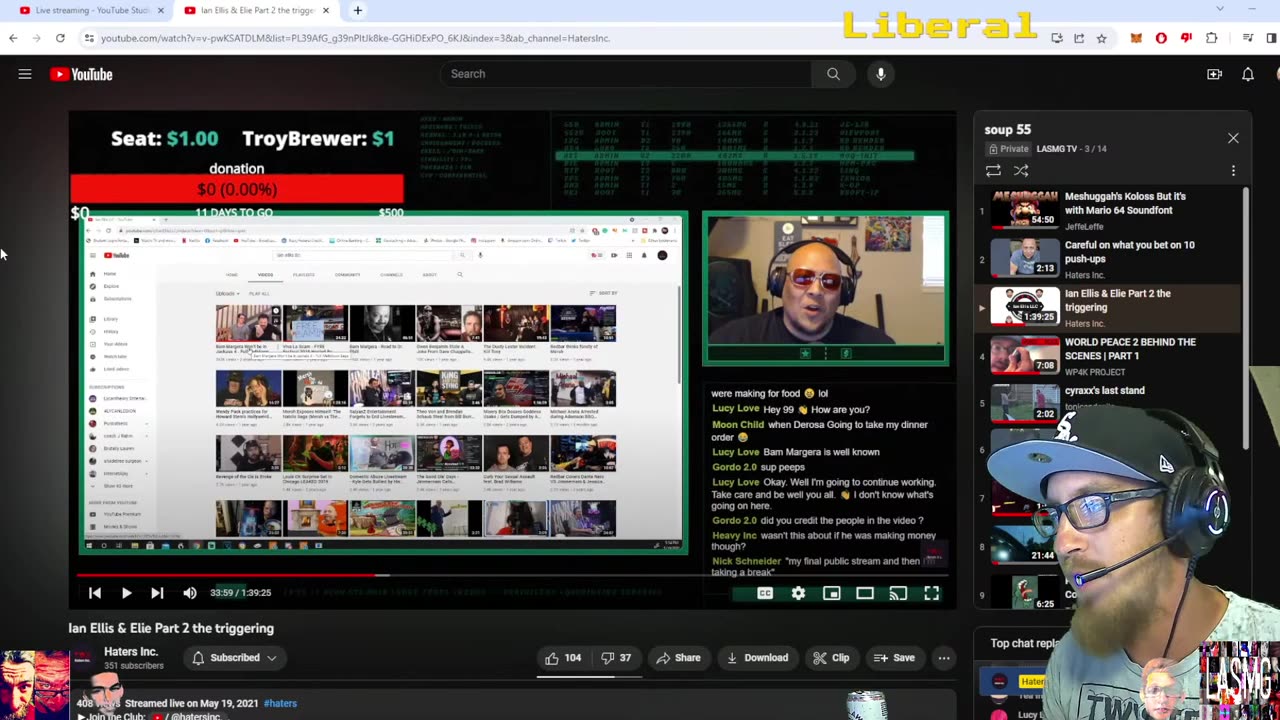1280x720 pixels.
Task: Toggle shuffle playlist
Action: pos(1021,171)
